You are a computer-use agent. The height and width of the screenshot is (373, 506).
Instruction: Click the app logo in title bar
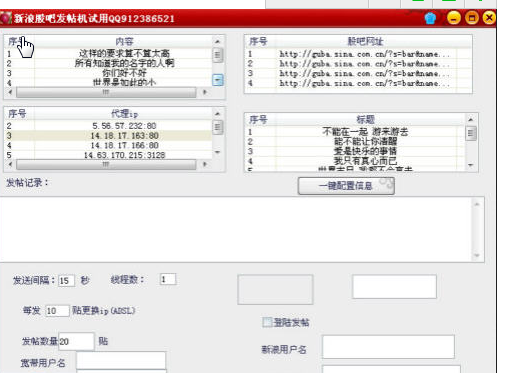point(6,18)
